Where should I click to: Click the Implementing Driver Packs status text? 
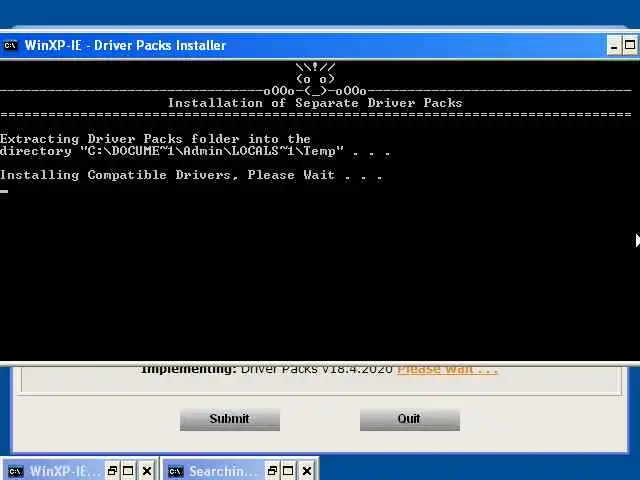coord(266,369)
